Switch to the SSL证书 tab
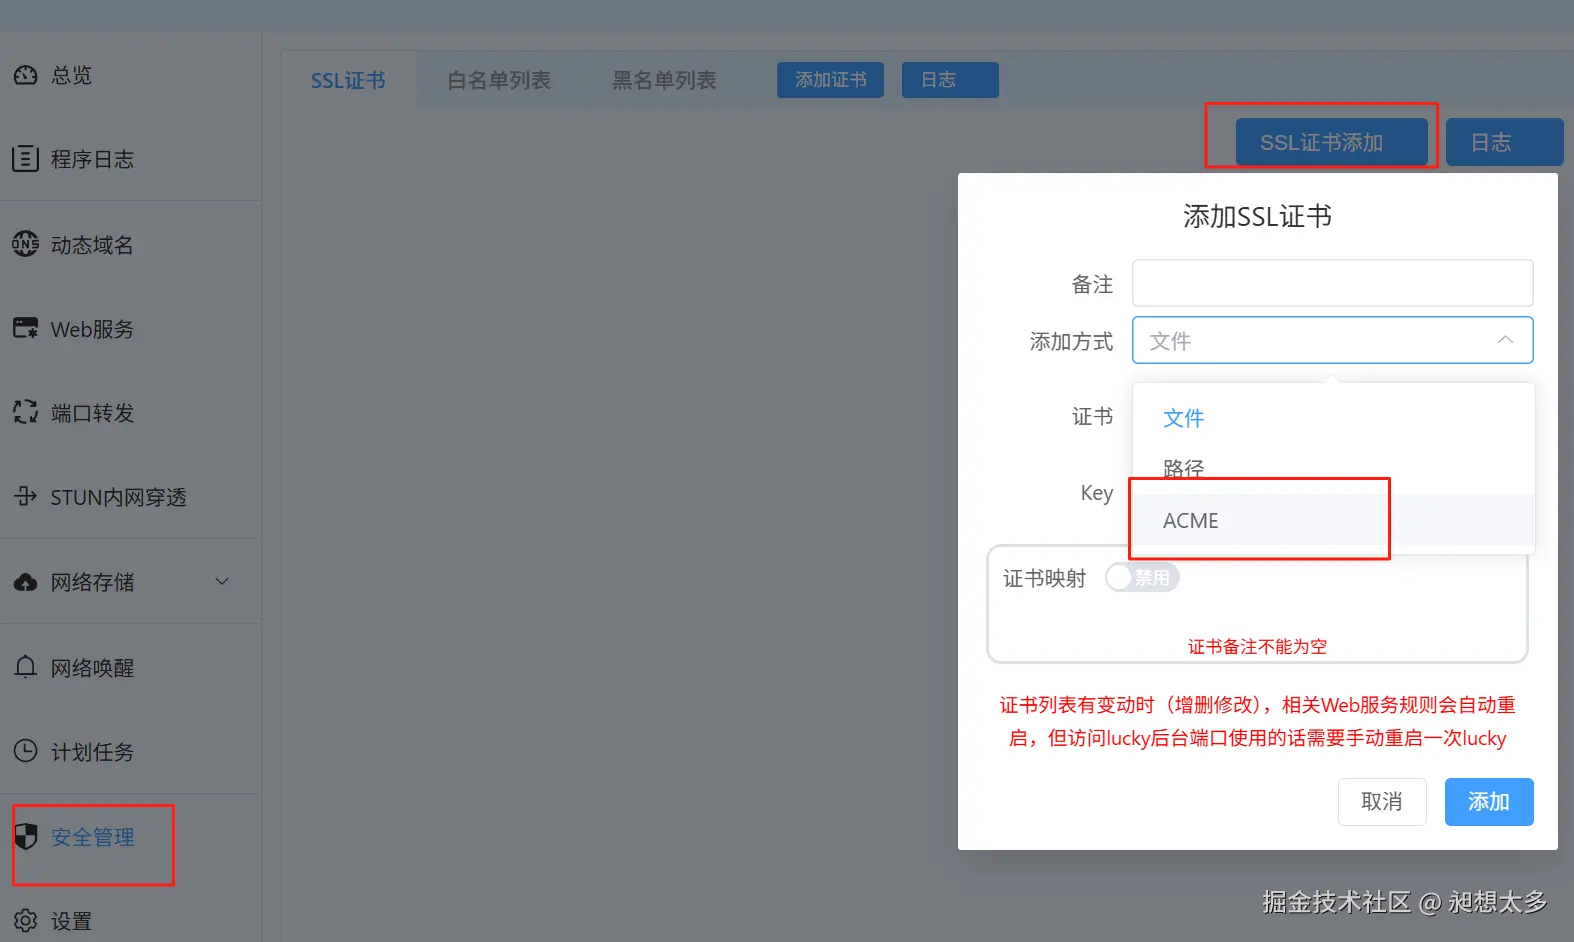This screenshot has width=1574, height=942. coord(348,80)
